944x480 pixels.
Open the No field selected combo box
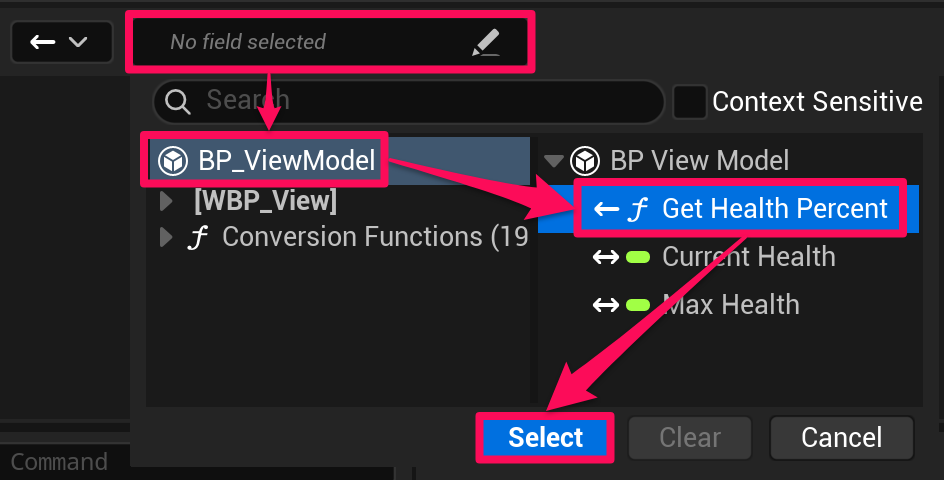coord(310,42)
